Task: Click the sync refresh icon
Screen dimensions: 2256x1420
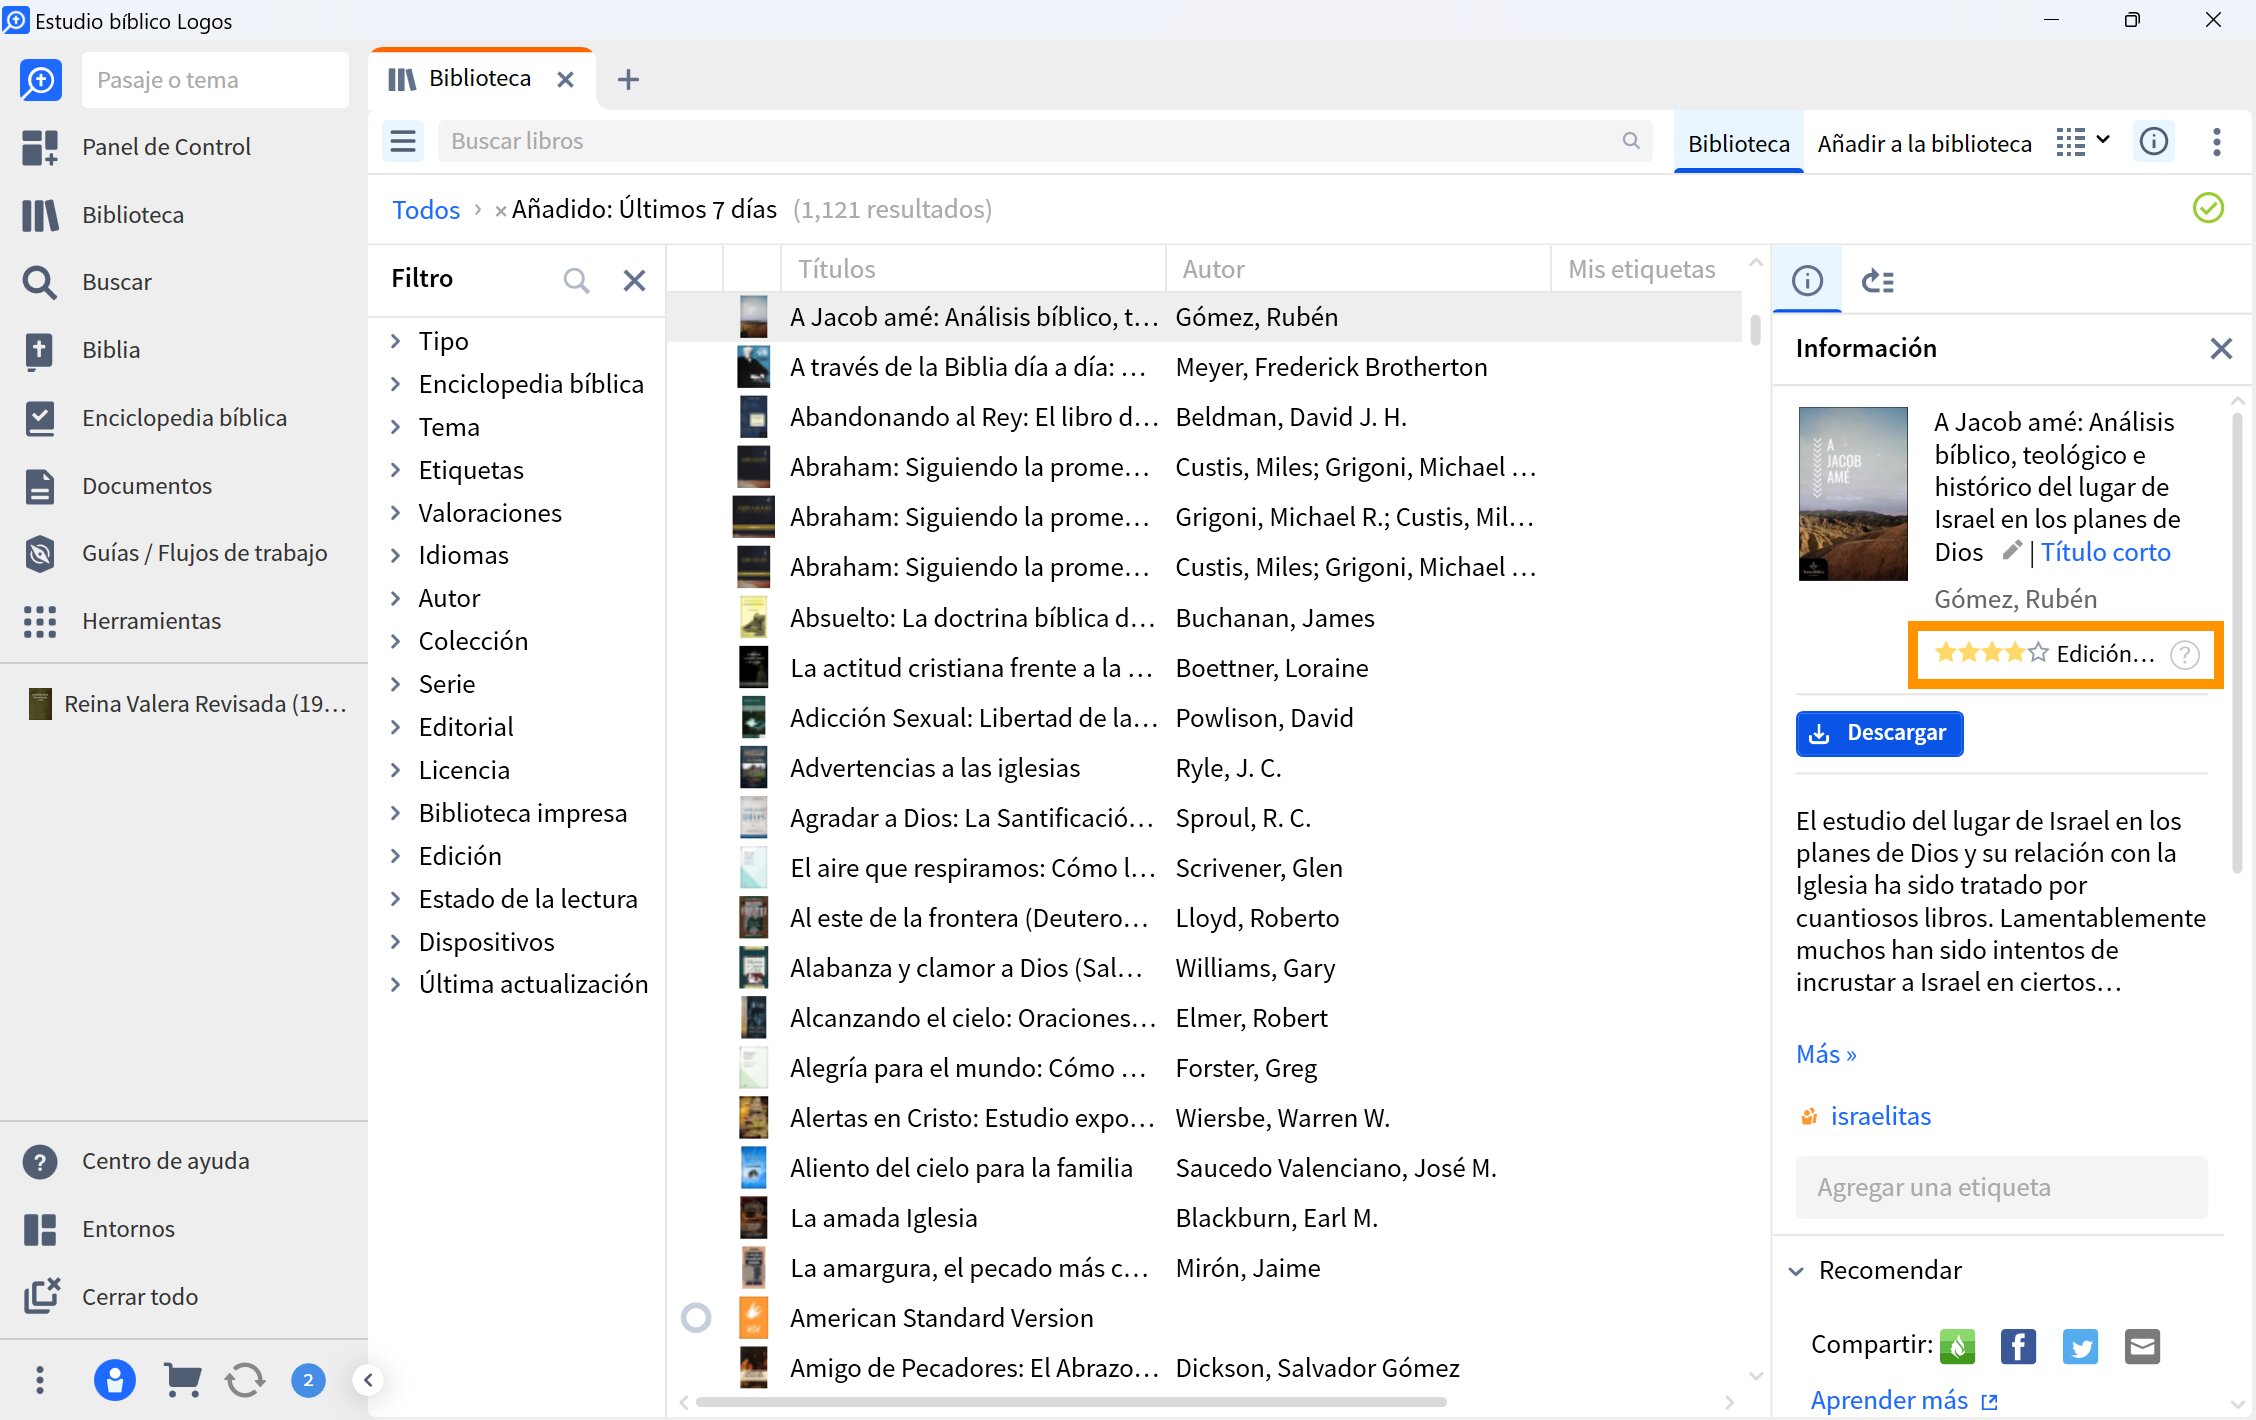Action: click(x=245, y=1381)
